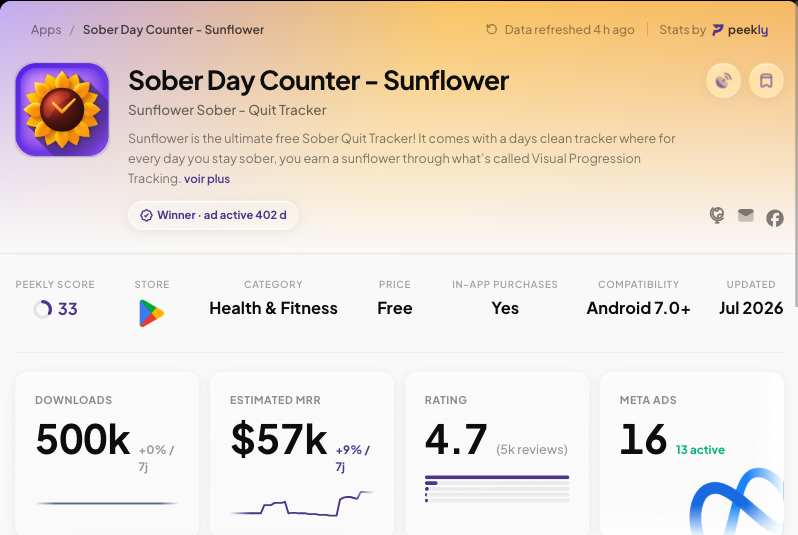Screen dimensions: 798x535
Task: Click the Jul 2026 updated value
Action: pos(751,308)
